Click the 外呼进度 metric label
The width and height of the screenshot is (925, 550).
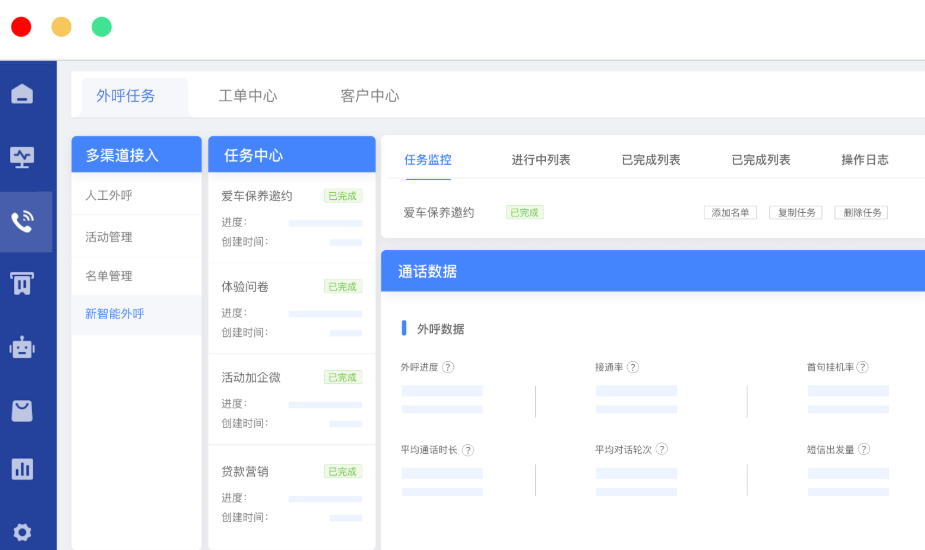point(419,367)
